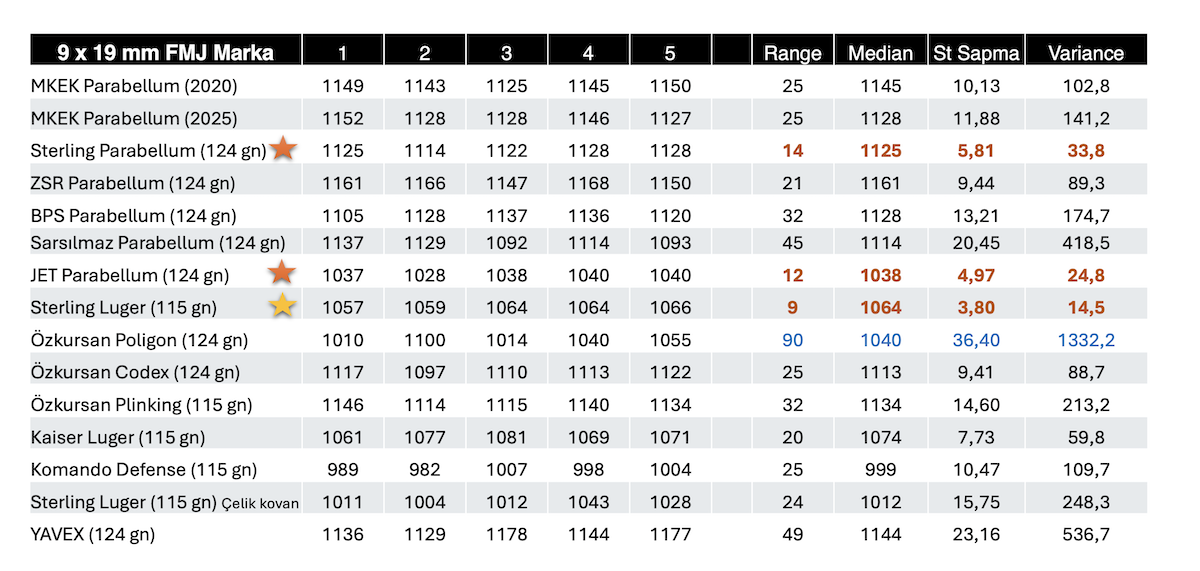Select the Median column header

click(x=880, y=53)
